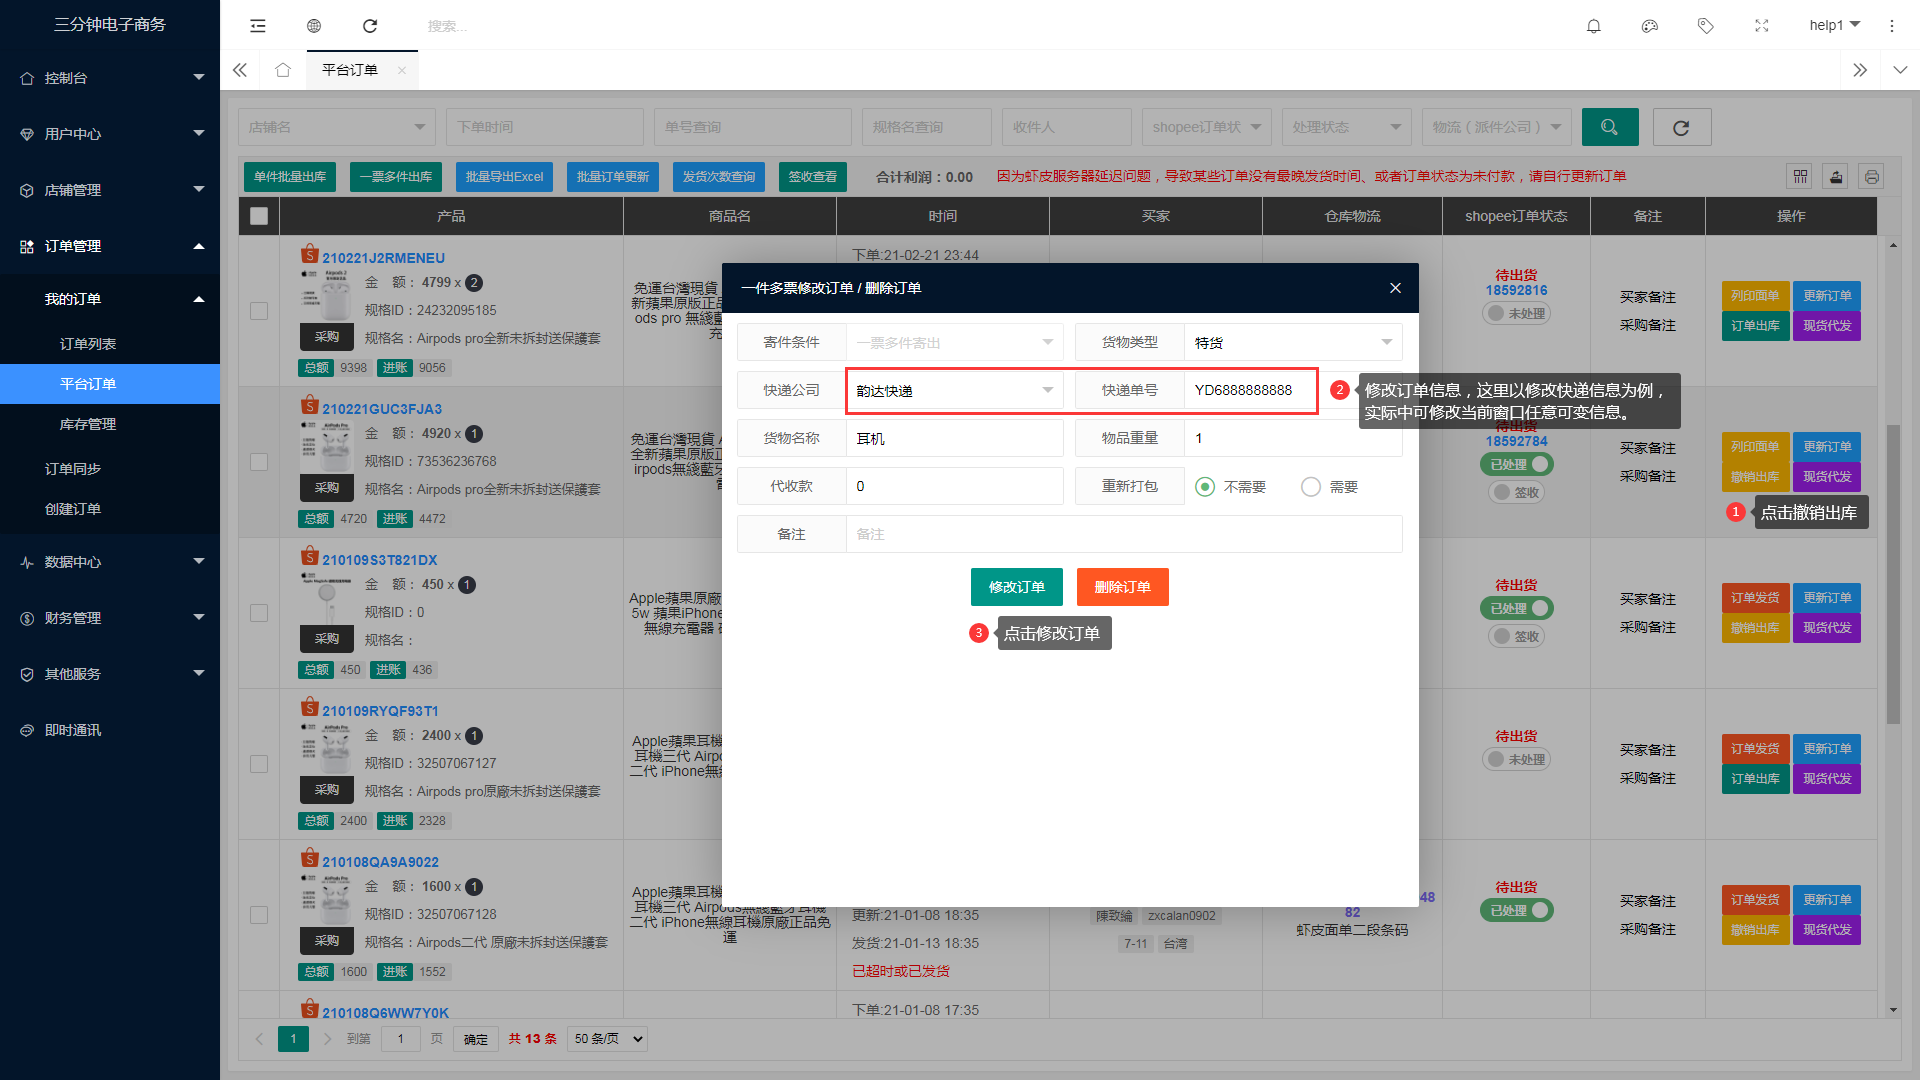1920x1080 pixels.
Task: Open the 货物类型 特货 dropdown
Action: tap(1292, 343)
